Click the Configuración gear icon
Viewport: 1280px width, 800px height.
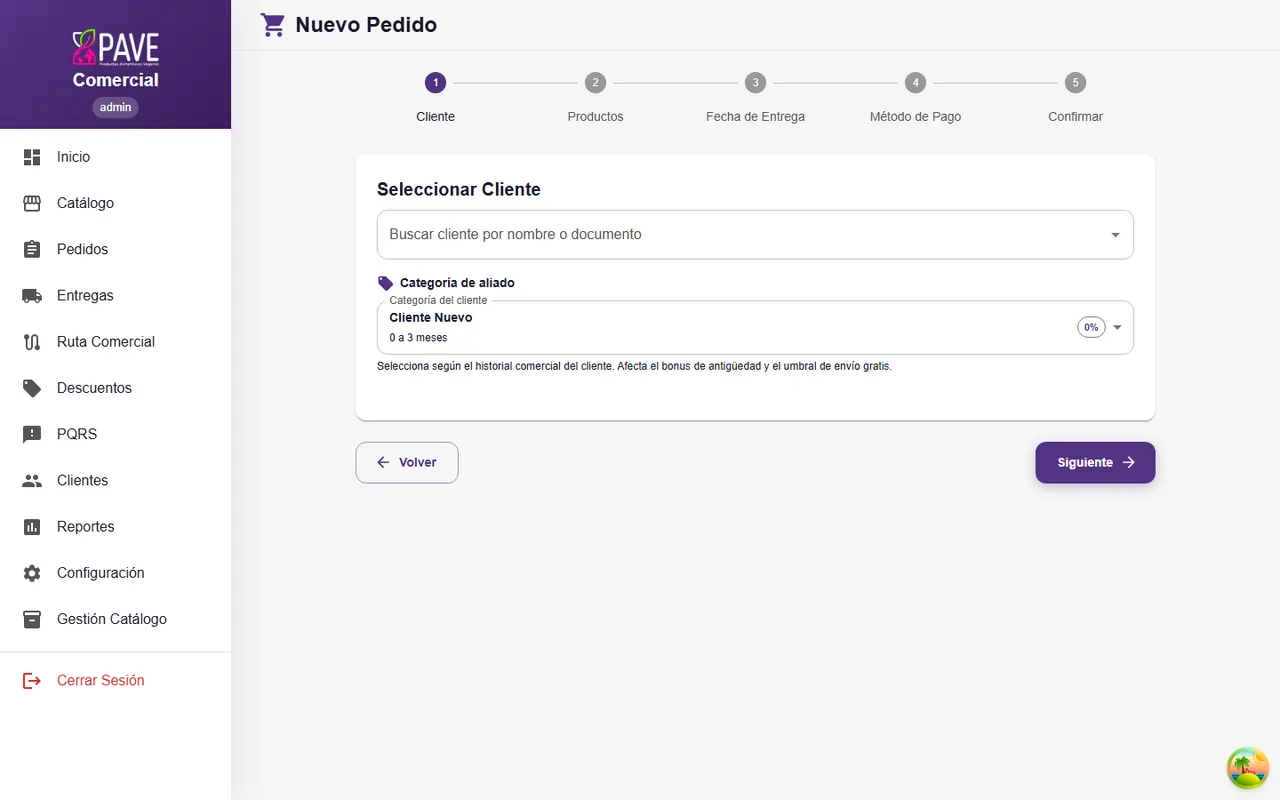point(32,573)
